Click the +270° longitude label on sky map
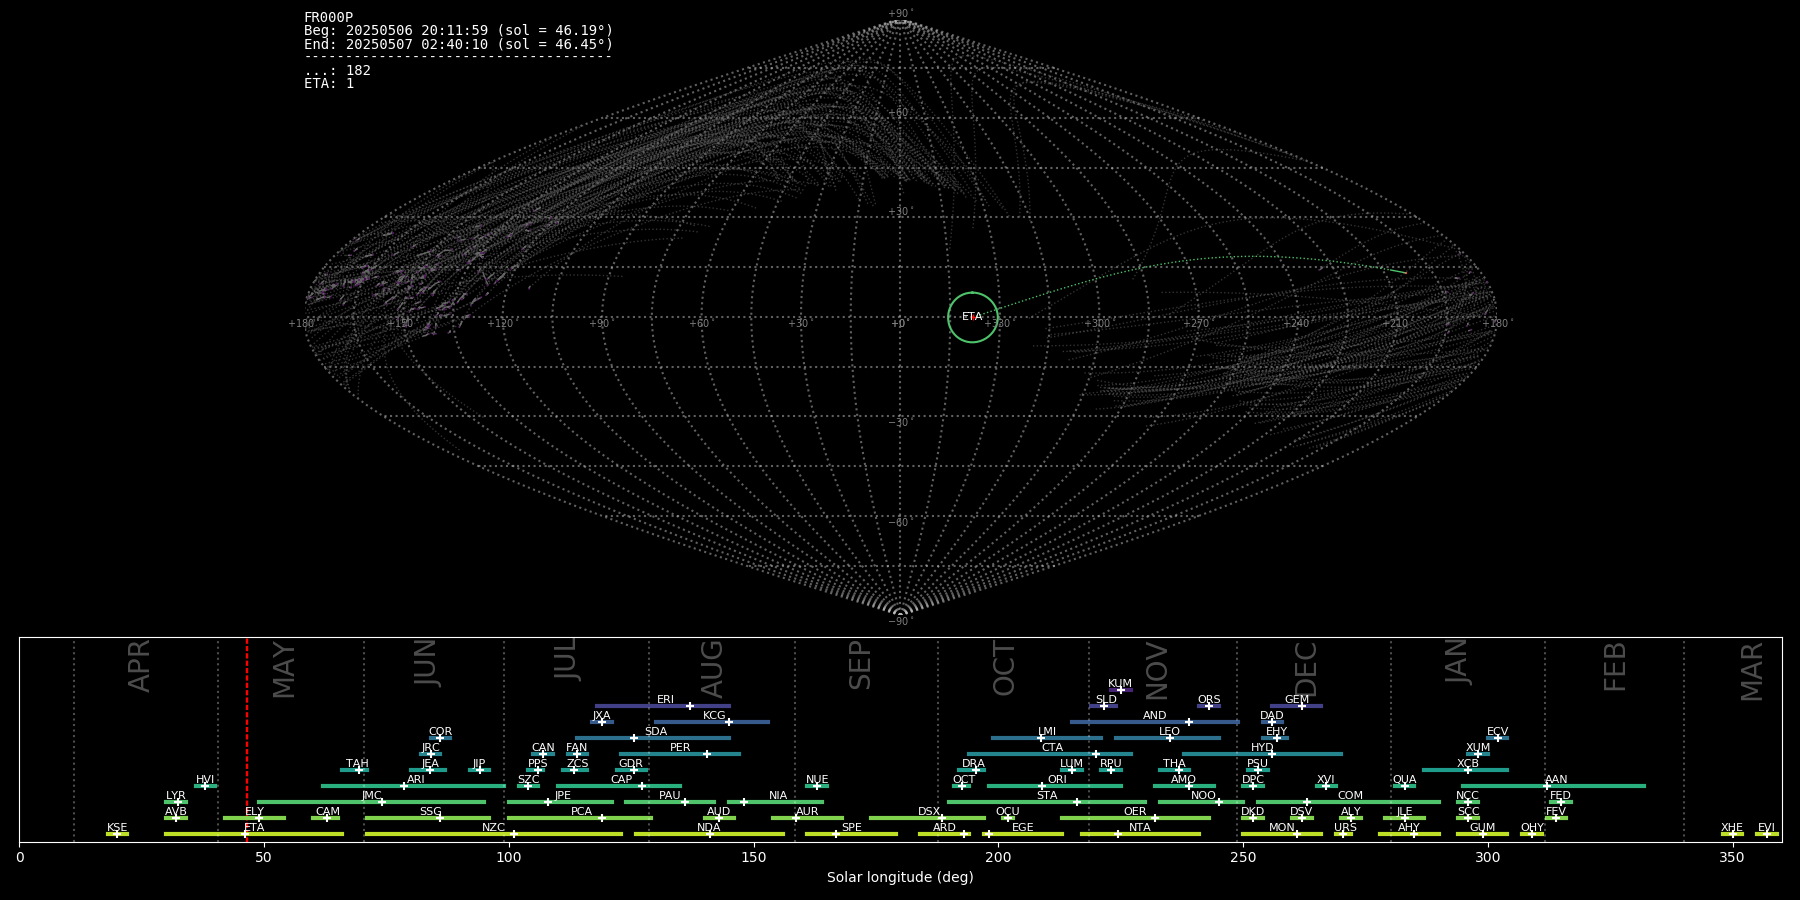The height and width of the screenshot is (900, 1800). coord(1196,323)
